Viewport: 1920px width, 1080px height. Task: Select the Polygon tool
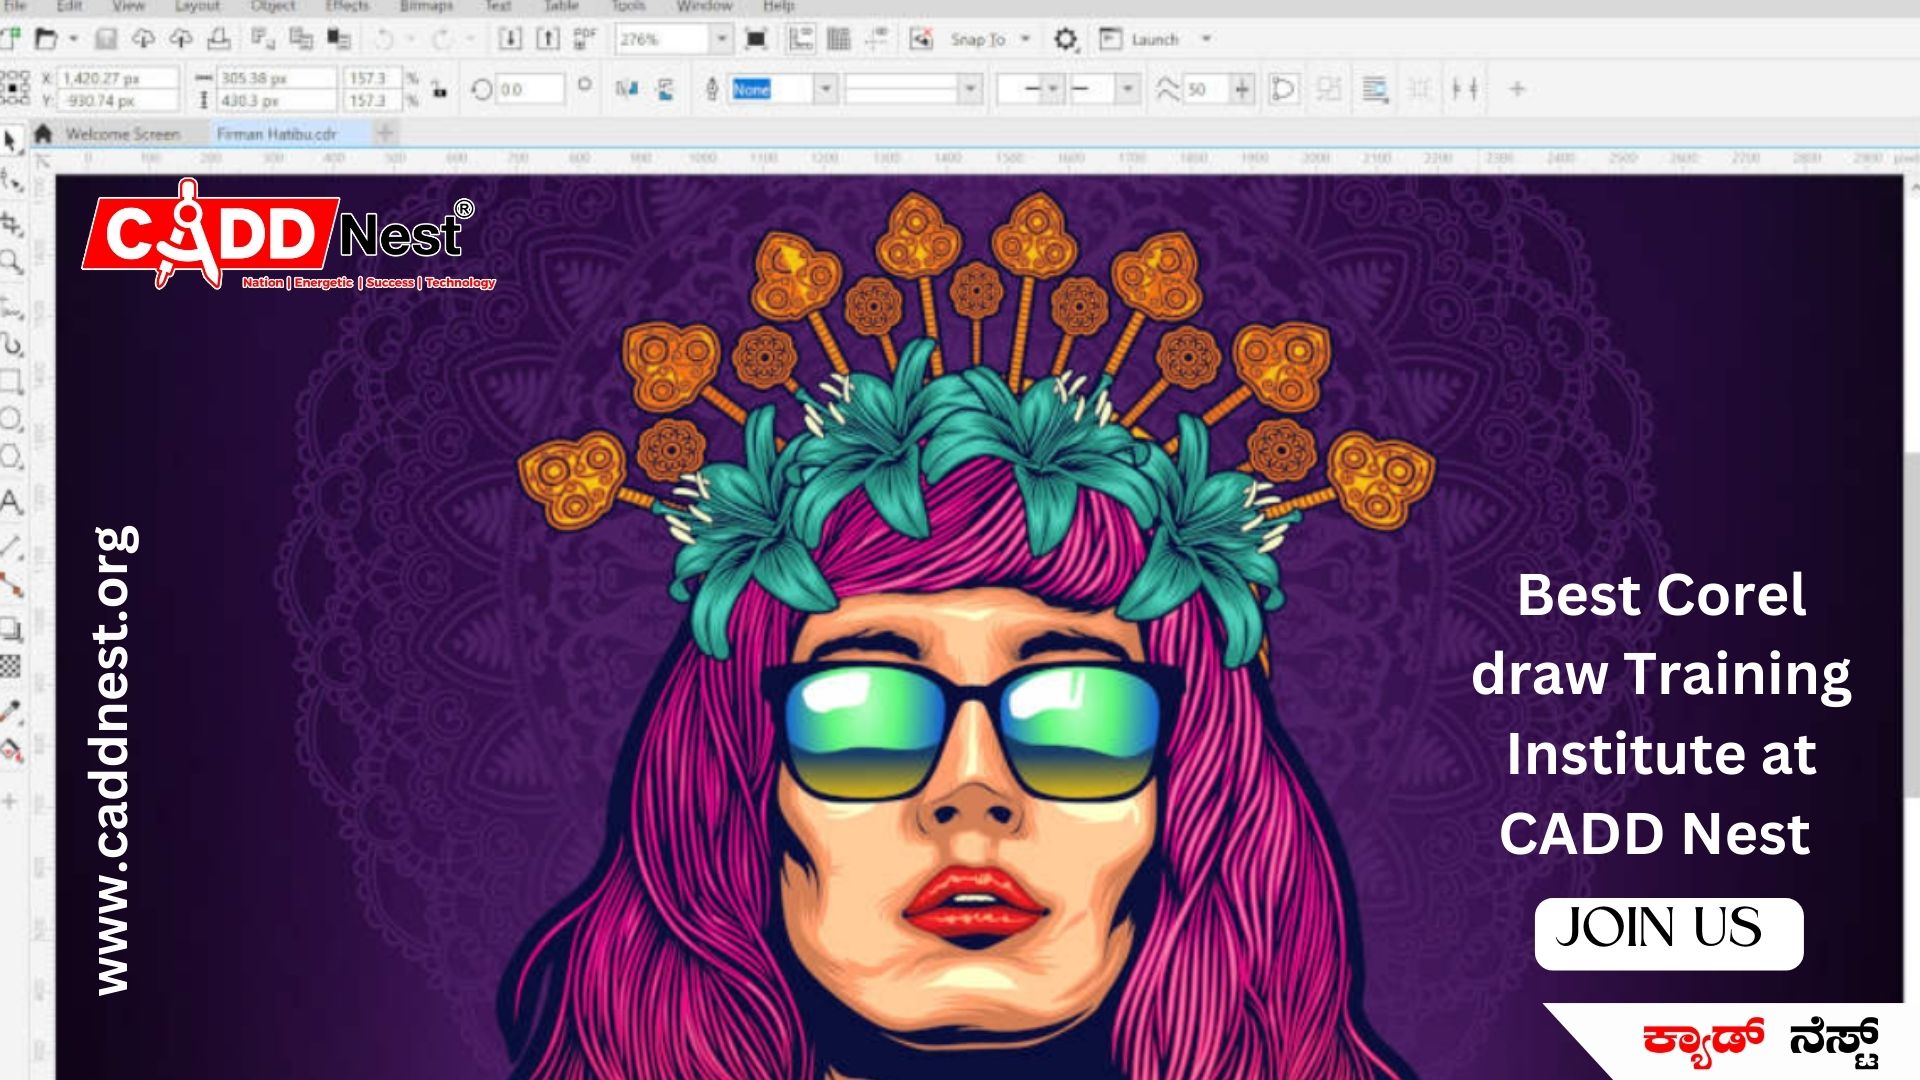(x=11, y=458)
